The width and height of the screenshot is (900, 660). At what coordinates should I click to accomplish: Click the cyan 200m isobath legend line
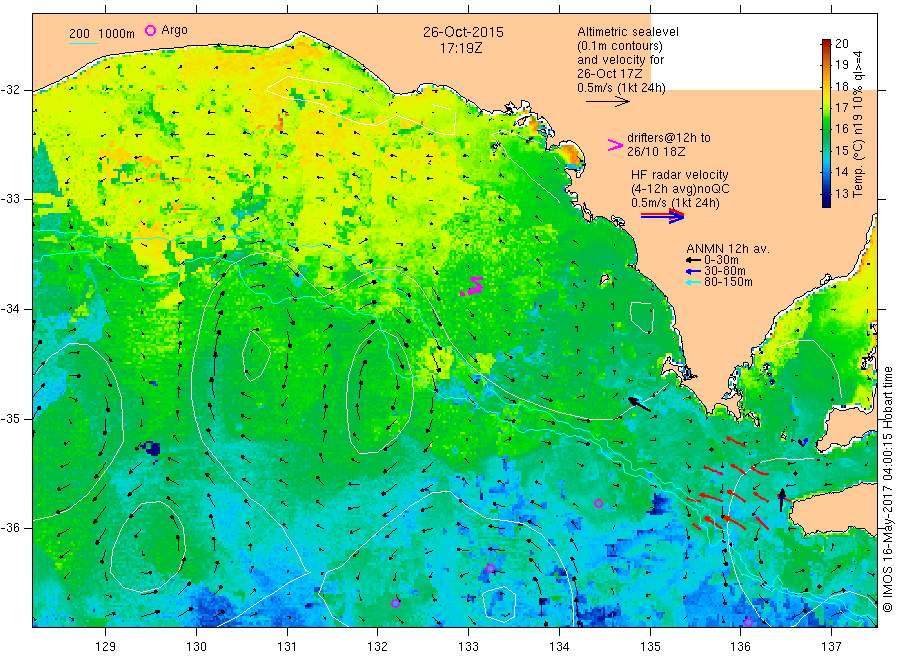[83, 42]
